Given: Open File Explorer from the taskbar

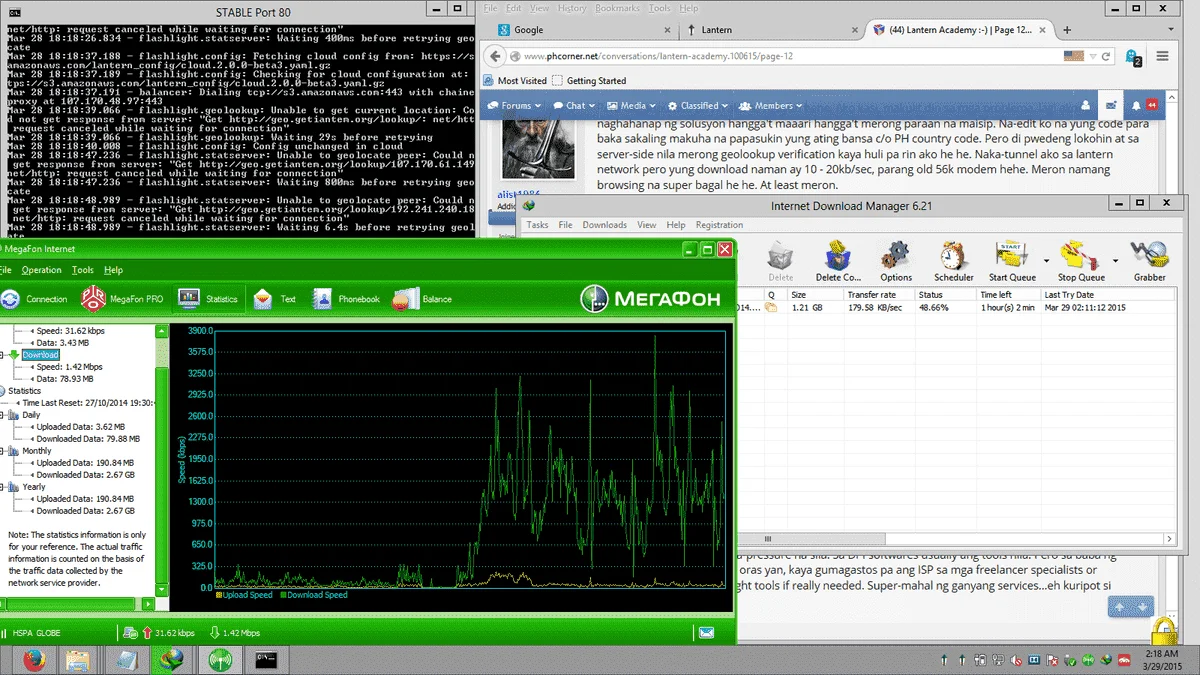Looking at the screenshot, I should 79,659.
